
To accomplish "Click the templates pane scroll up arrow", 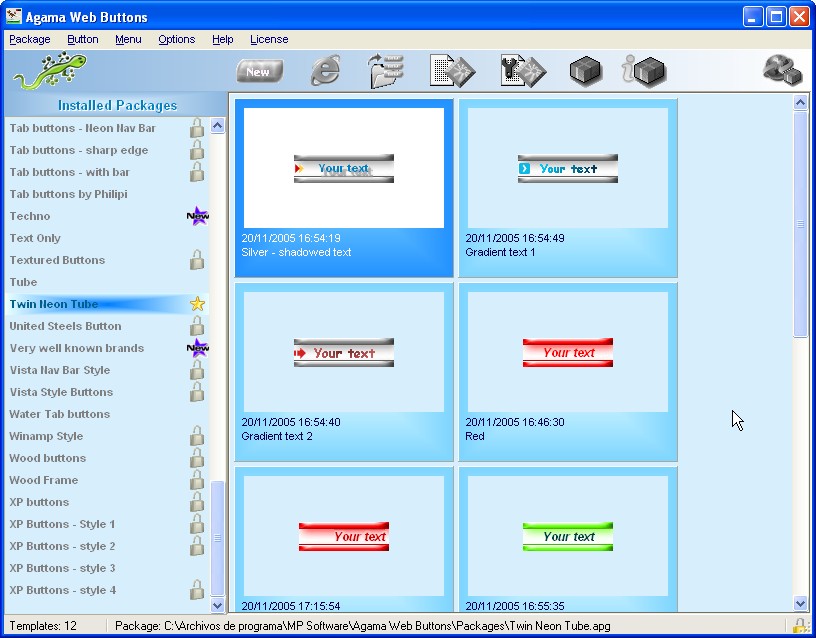I will (x=800, y=103).
